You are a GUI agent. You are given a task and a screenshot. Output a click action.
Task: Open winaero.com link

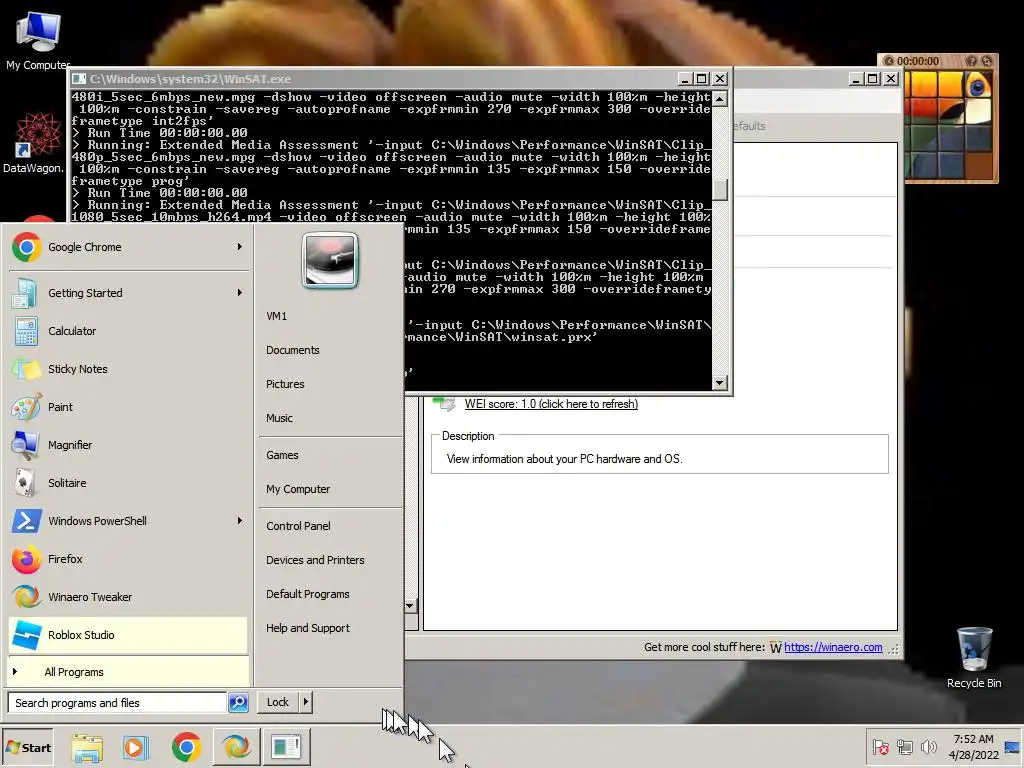coord(833,647)
